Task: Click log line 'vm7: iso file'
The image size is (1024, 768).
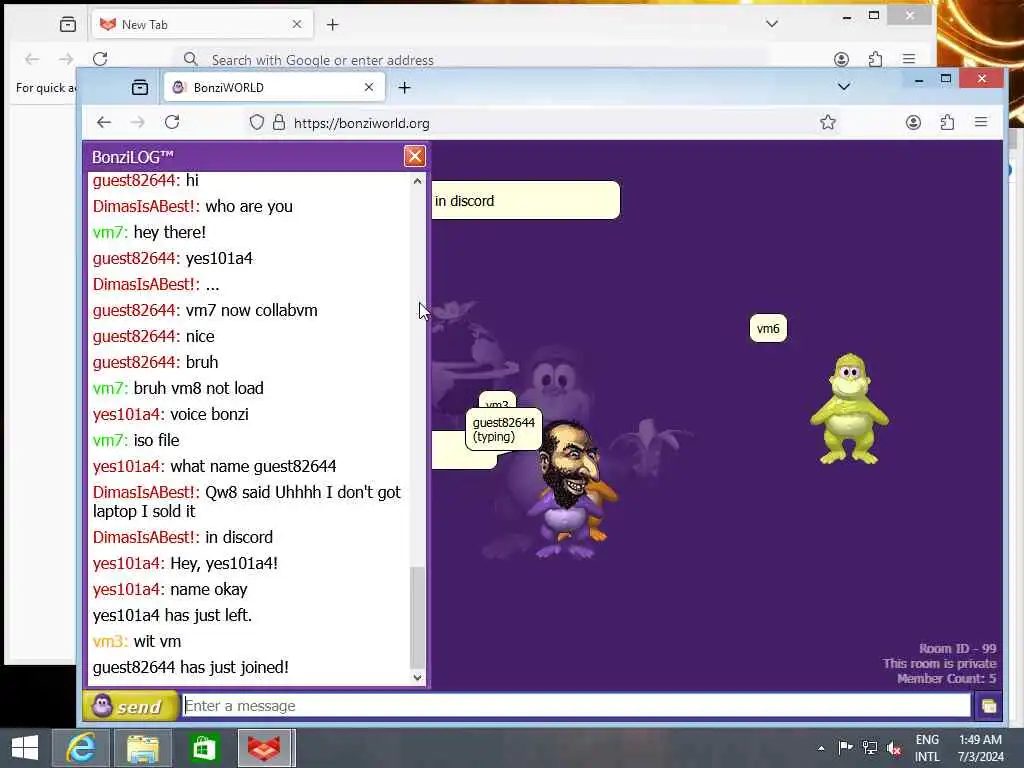Action: click(x=136, y=440)
